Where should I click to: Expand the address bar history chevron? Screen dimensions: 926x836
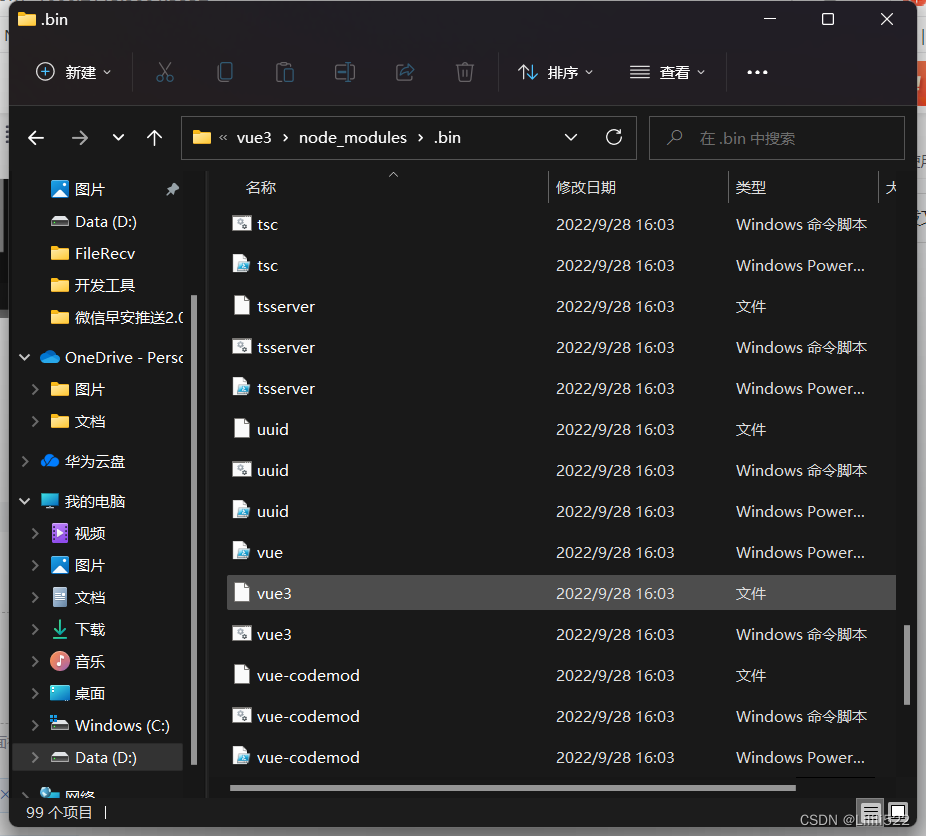570,138
